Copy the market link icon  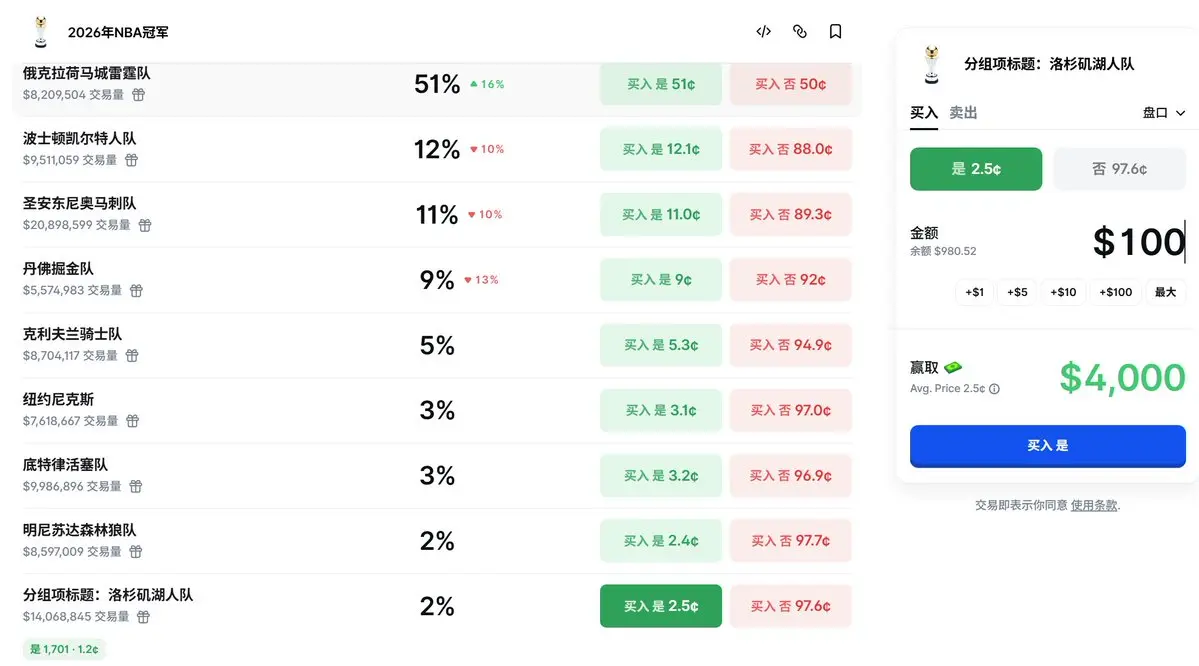coord(799,32)
